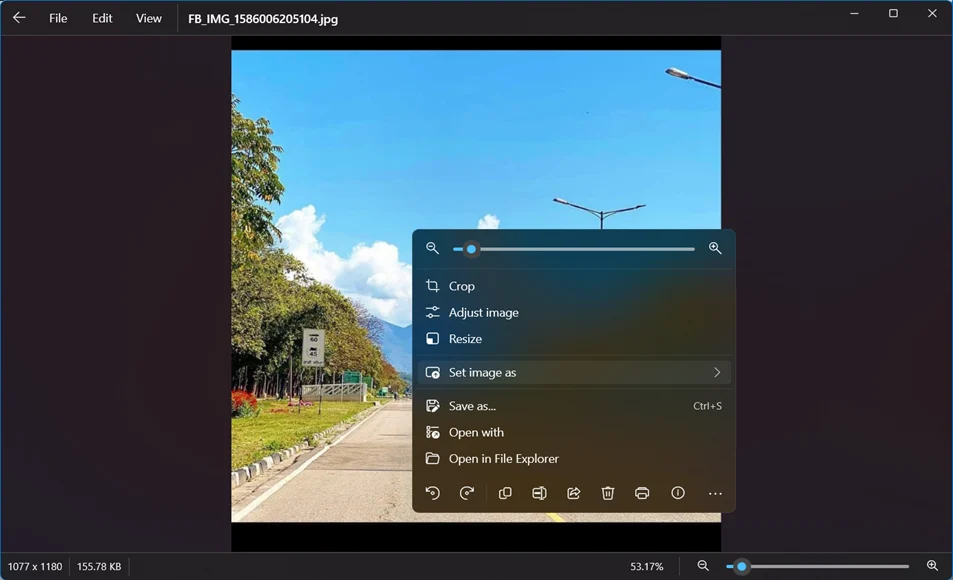Click status bar zoom in magnifier
Screen dimensions: 953x580
click(932, 566)
